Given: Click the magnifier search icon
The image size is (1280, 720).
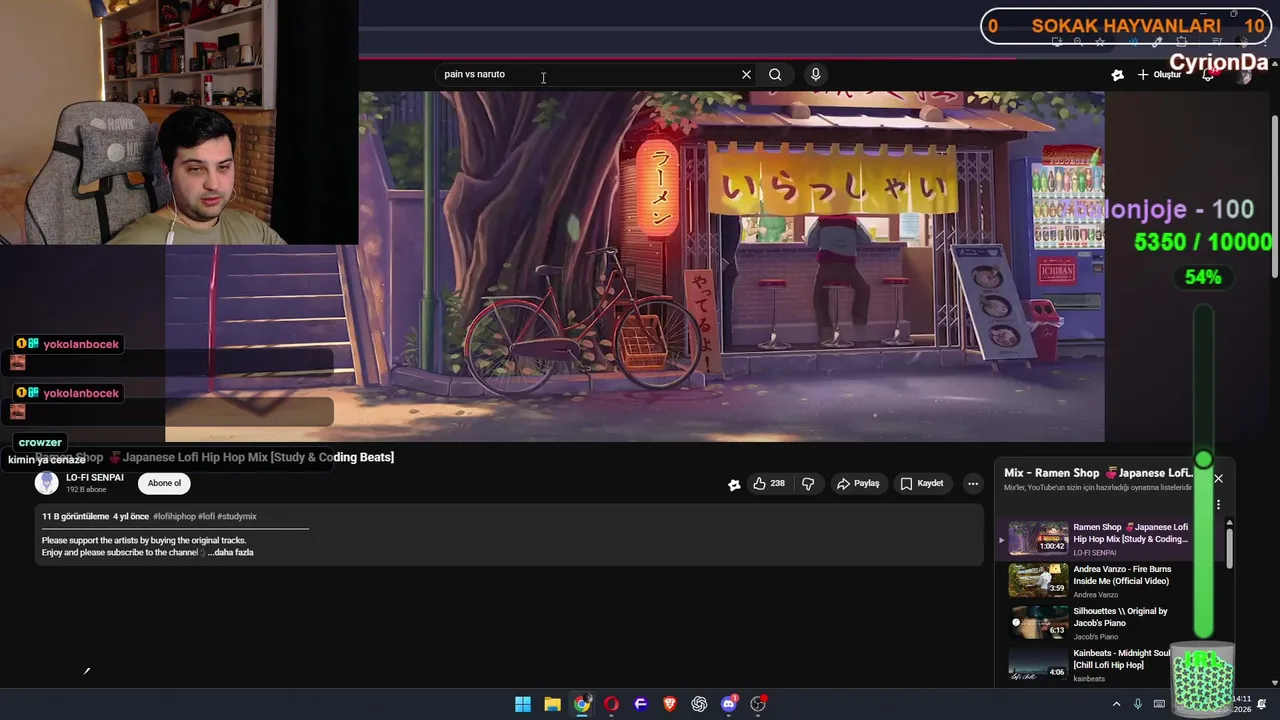Looking at the screenshot, I should pos(775,74).
